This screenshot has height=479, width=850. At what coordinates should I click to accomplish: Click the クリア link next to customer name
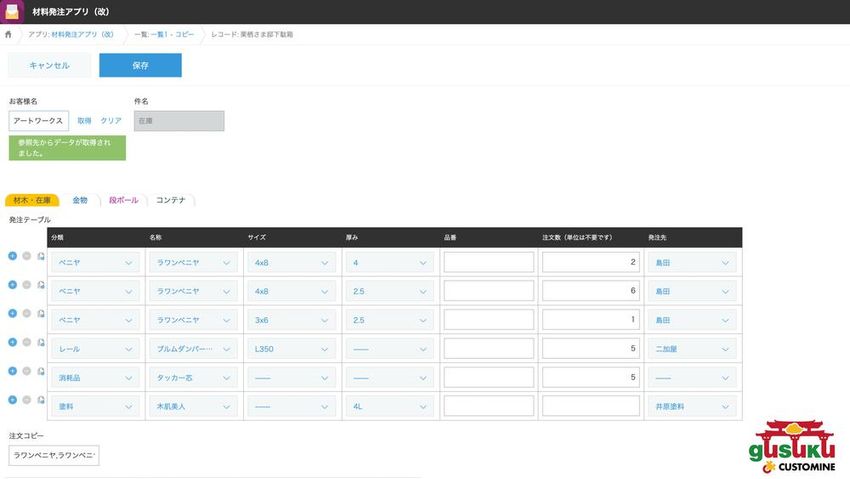click(111, 121)
